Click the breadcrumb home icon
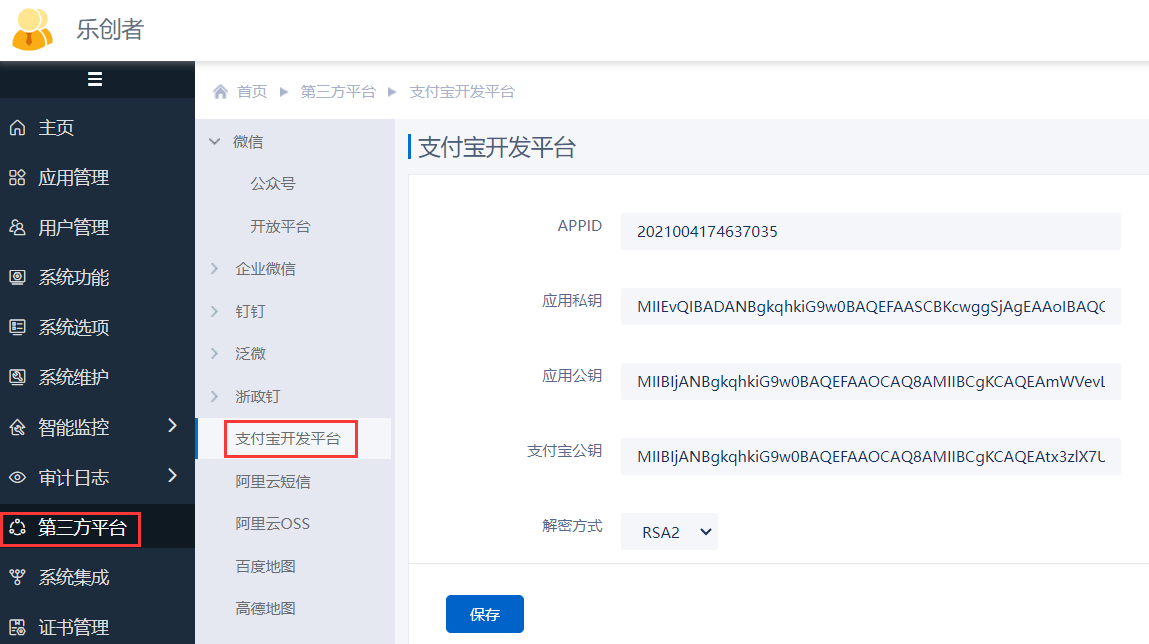 coord(221,92)
